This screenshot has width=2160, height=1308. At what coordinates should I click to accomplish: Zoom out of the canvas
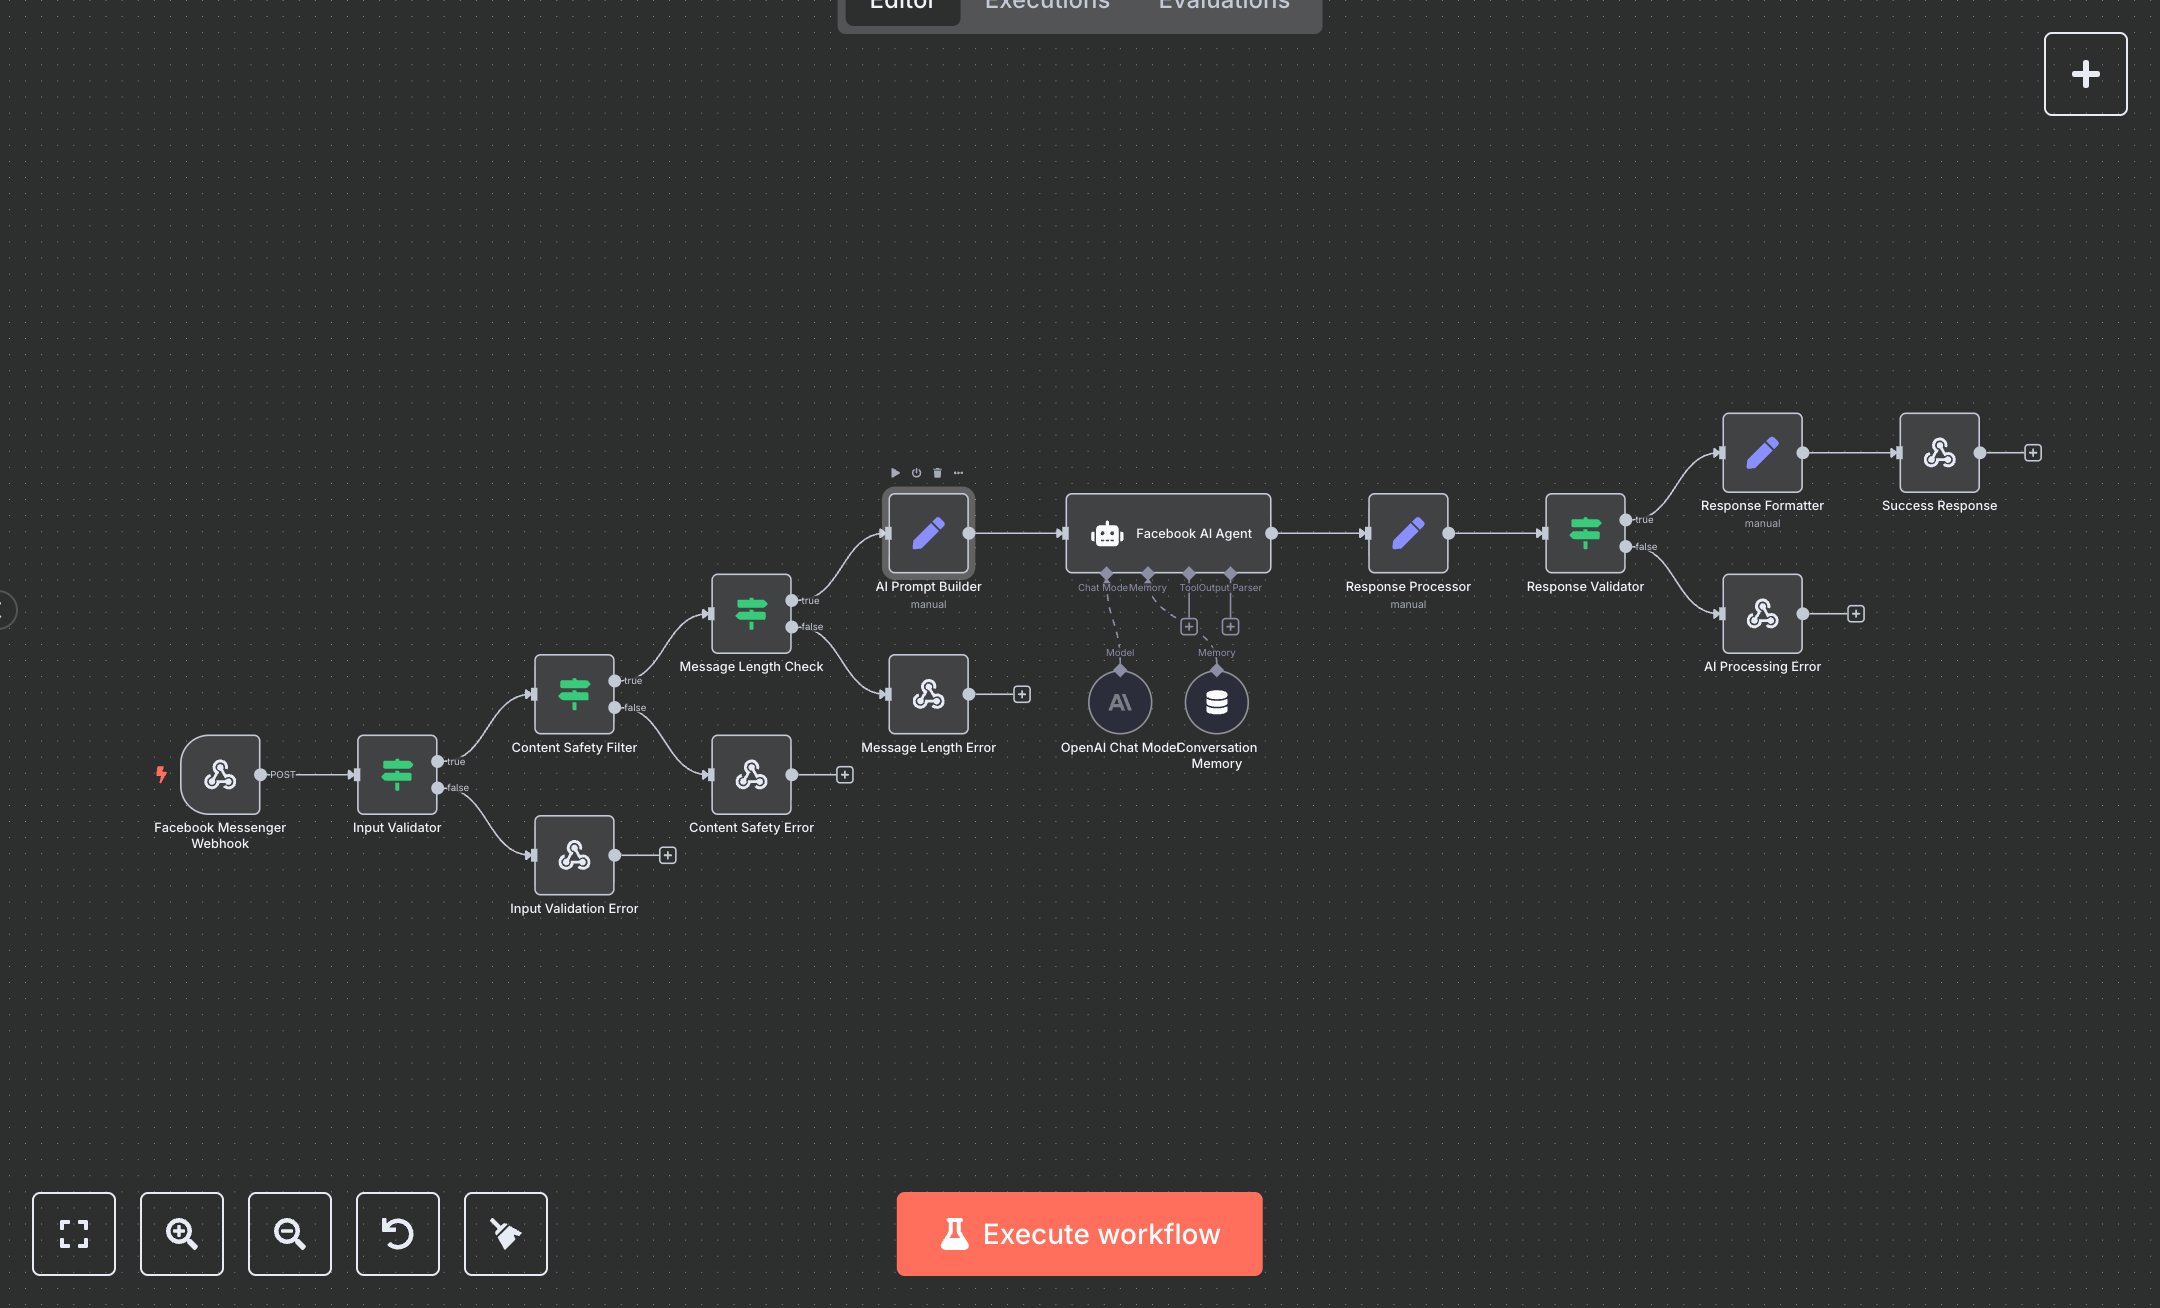tap(290, 1234)
